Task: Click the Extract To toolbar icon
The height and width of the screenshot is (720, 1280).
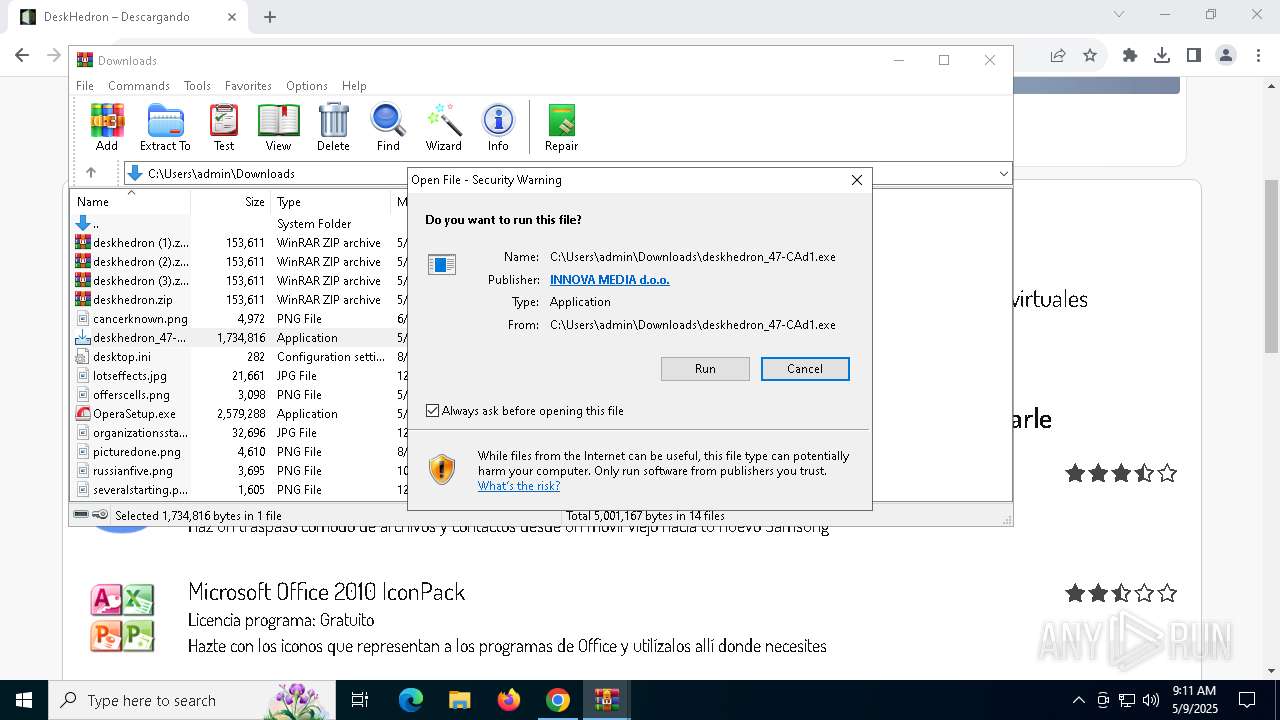Action: 165,127
